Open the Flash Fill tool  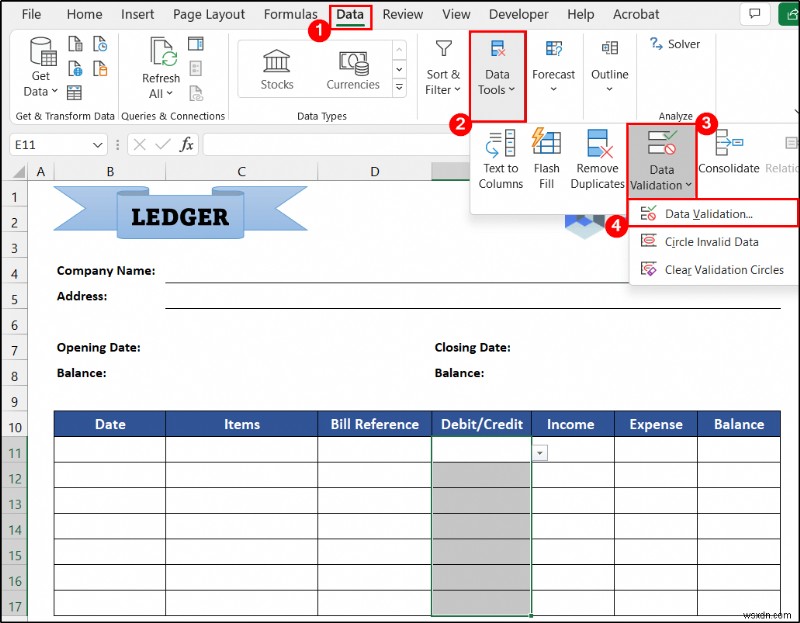pyautogui.click(x=546, y=158)
